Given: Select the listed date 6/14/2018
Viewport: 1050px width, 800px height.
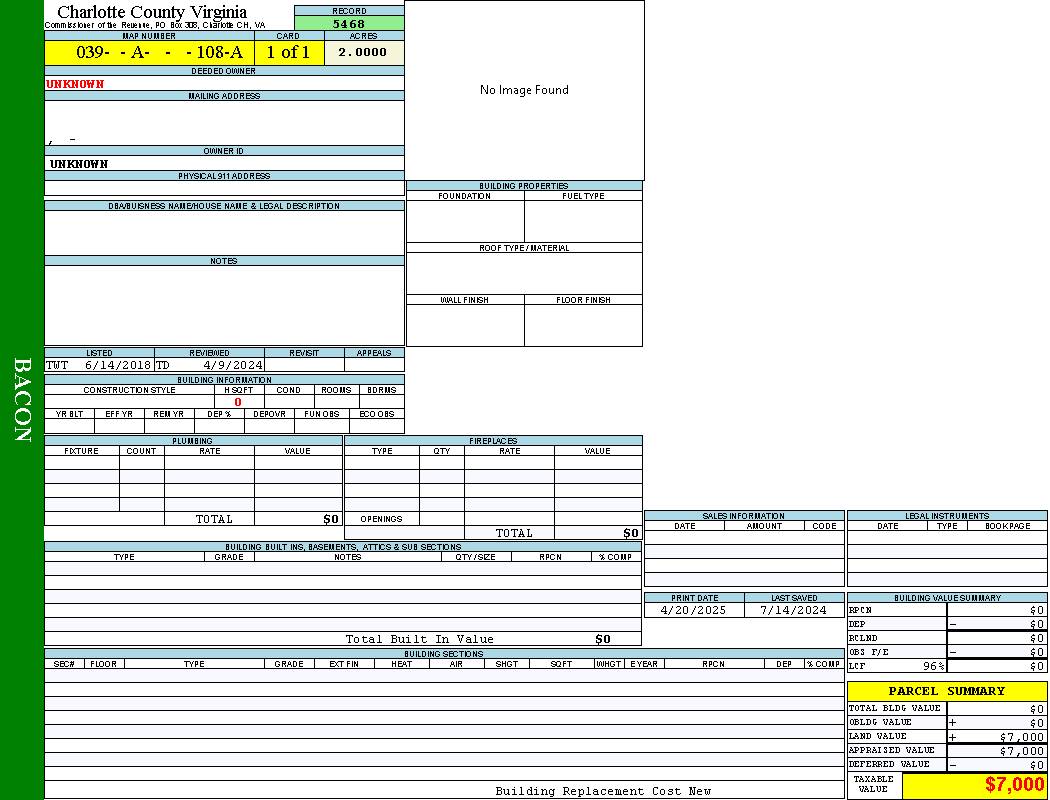Looking at the screenshot, I should [x=117, y=365].
